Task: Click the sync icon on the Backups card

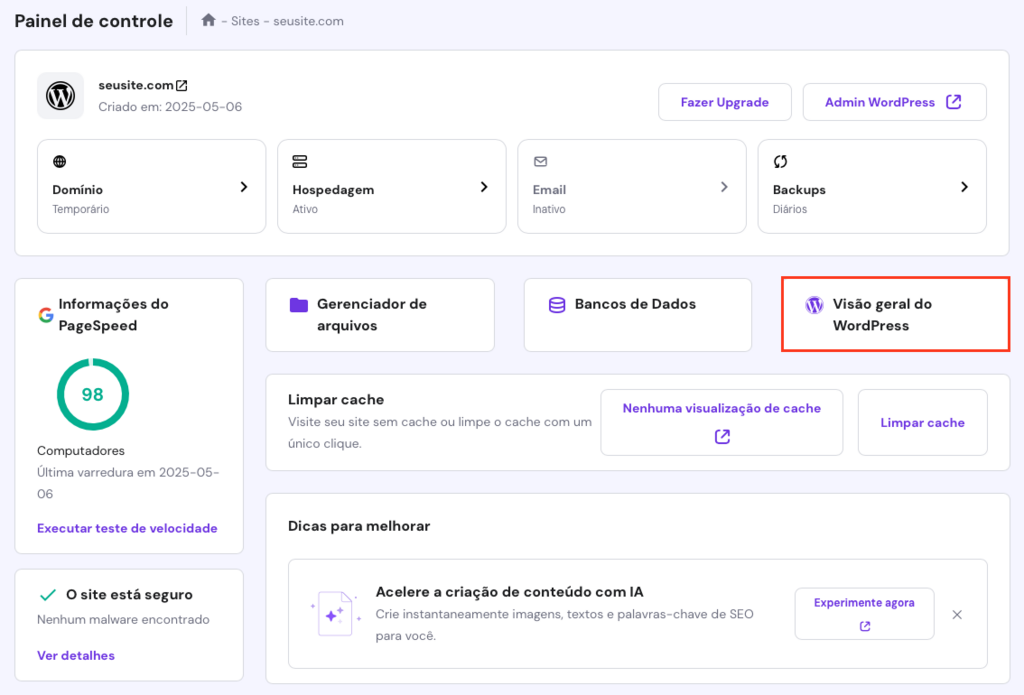Action: (x=782, y=161)
